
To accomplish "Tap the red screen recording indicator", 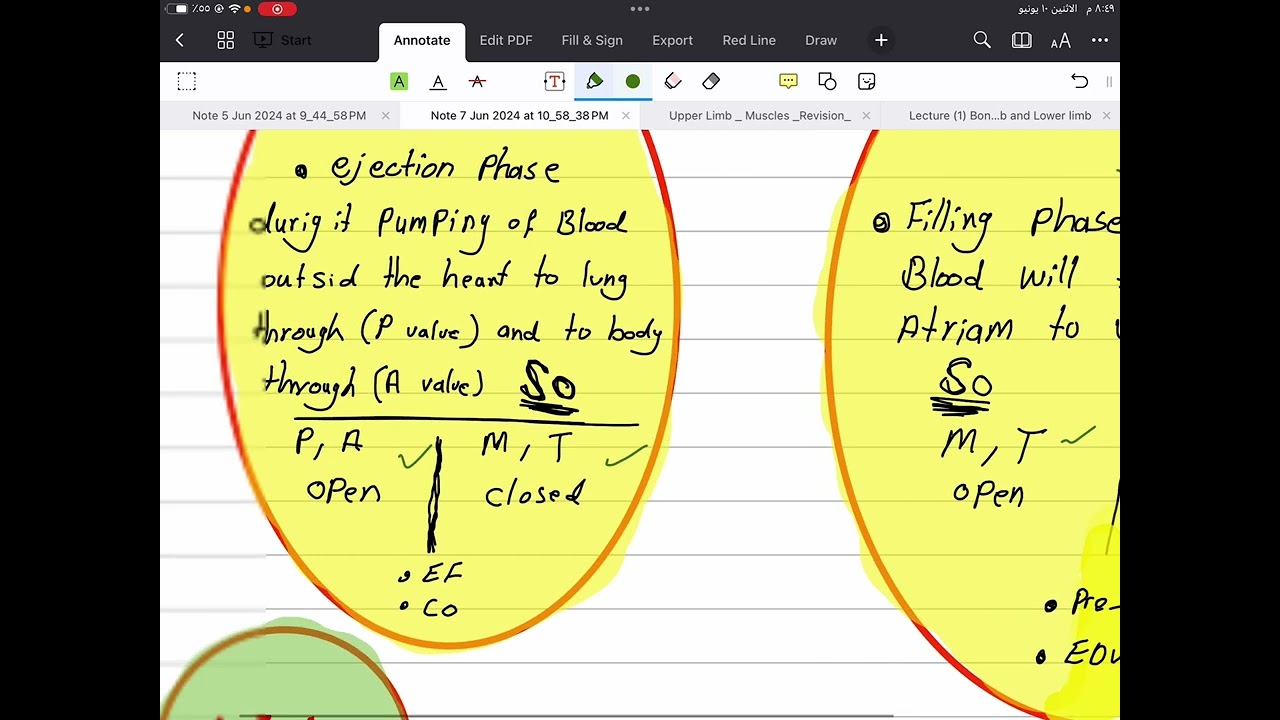I will pyautogui.click(x=277, y=9).
